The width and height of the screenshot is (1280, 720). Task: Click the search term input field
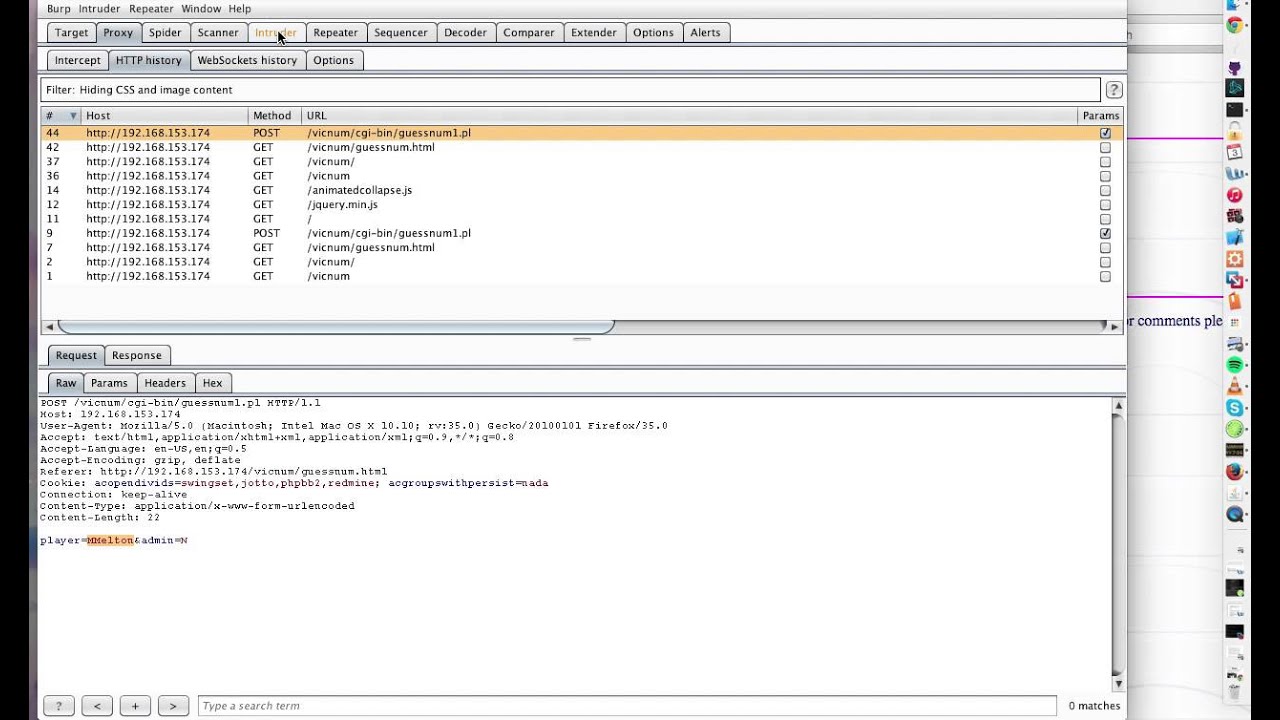click(x=627, y=706)
